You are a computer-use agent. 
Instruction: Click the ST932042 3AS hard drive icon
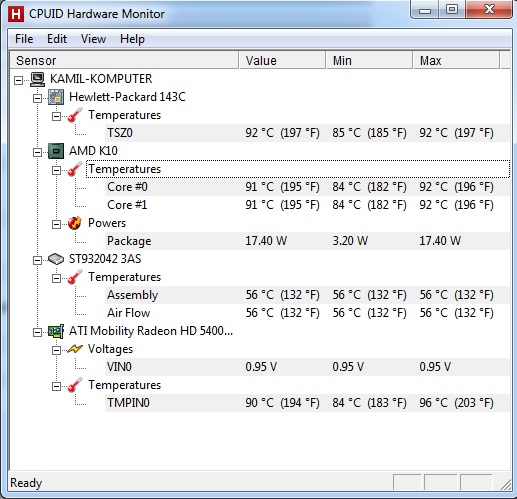pyautogui.click(x=56, y=259)
